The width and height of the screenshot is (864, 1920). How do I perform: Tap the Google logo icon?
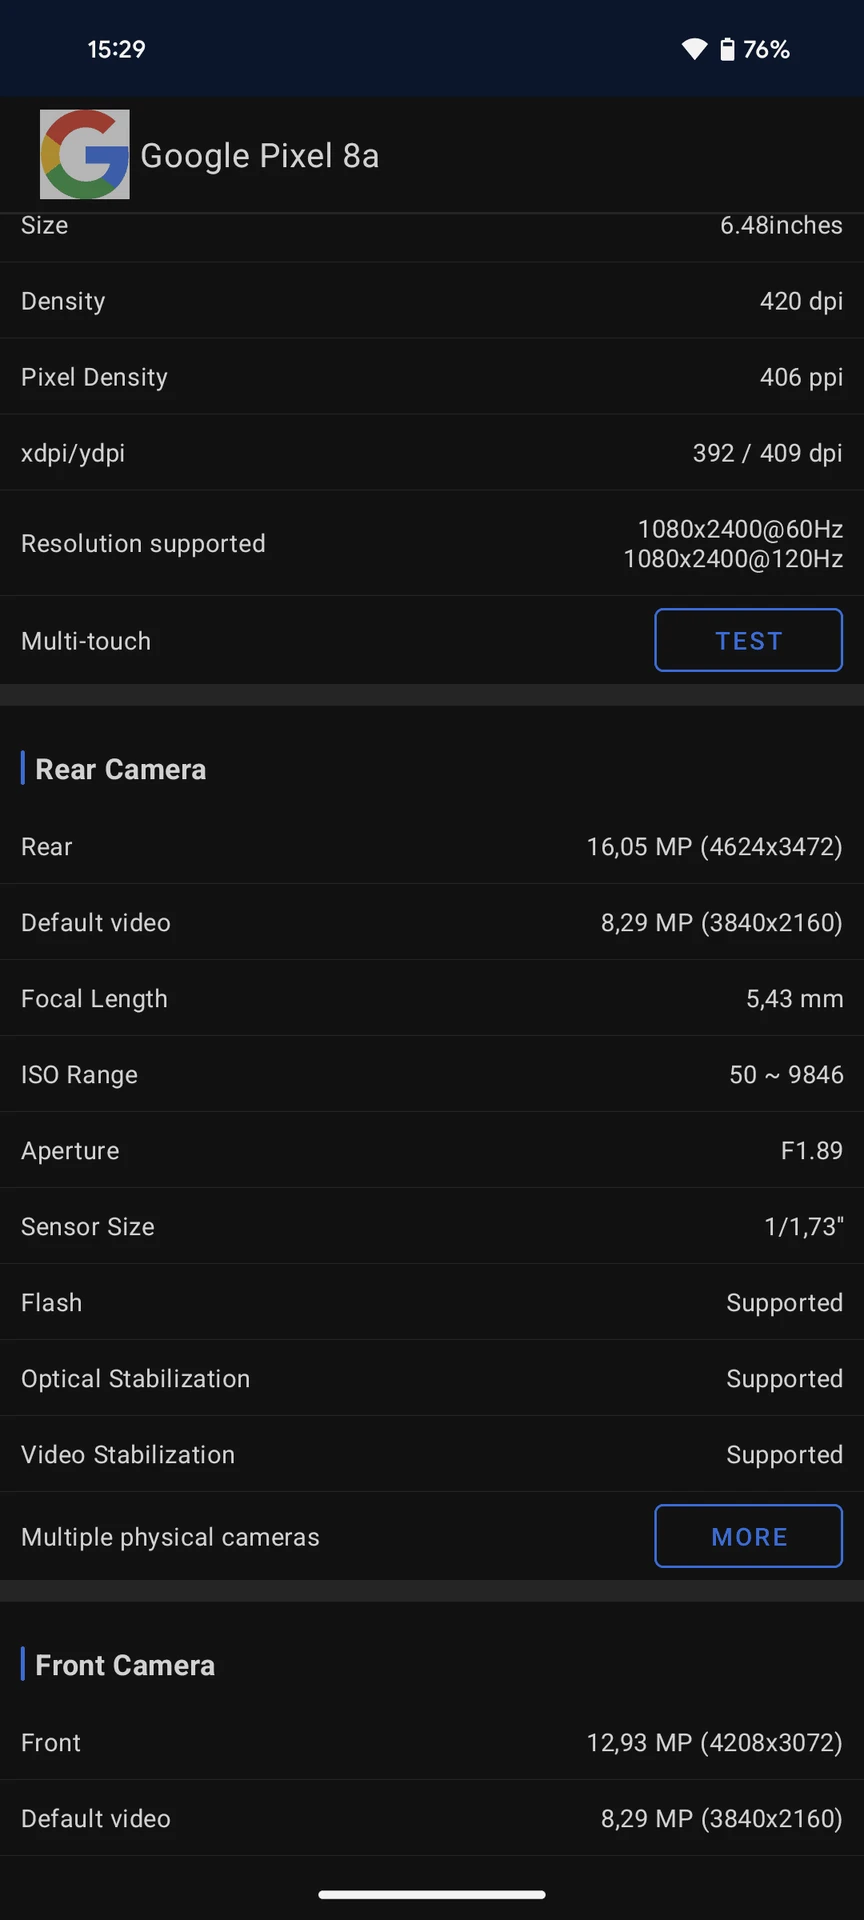(x=85, y=154)
